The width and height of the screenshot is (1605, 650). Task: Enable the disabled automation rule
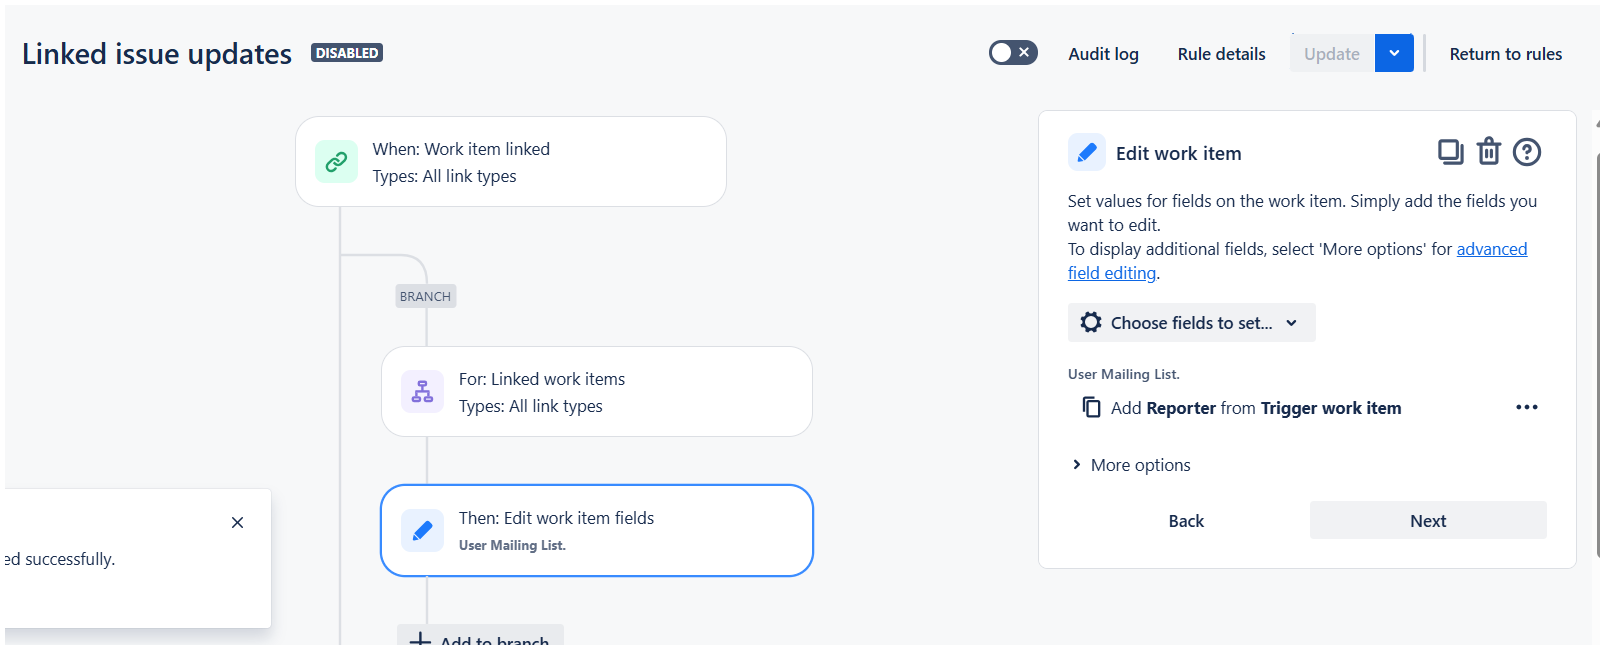pyautogui.click(x=1012, y=52)
